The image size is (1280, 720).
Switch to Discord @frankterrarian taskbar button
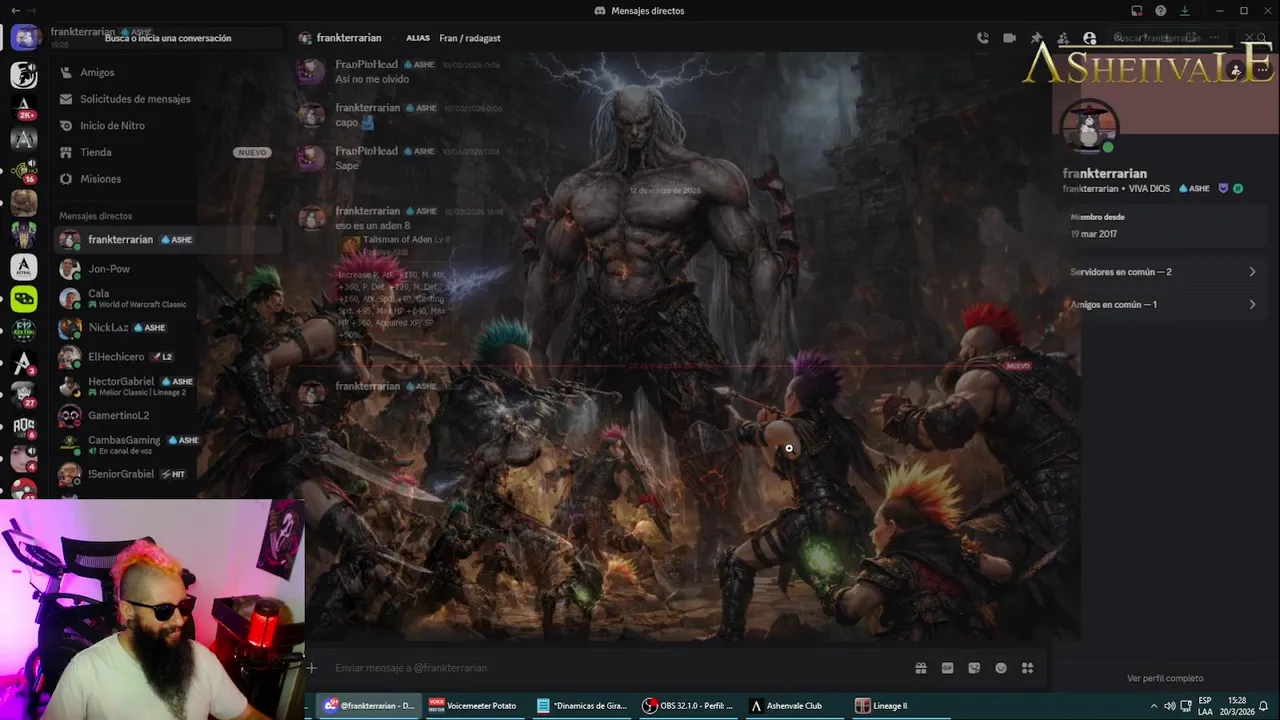pyautogui.click(x=369, y=706)
